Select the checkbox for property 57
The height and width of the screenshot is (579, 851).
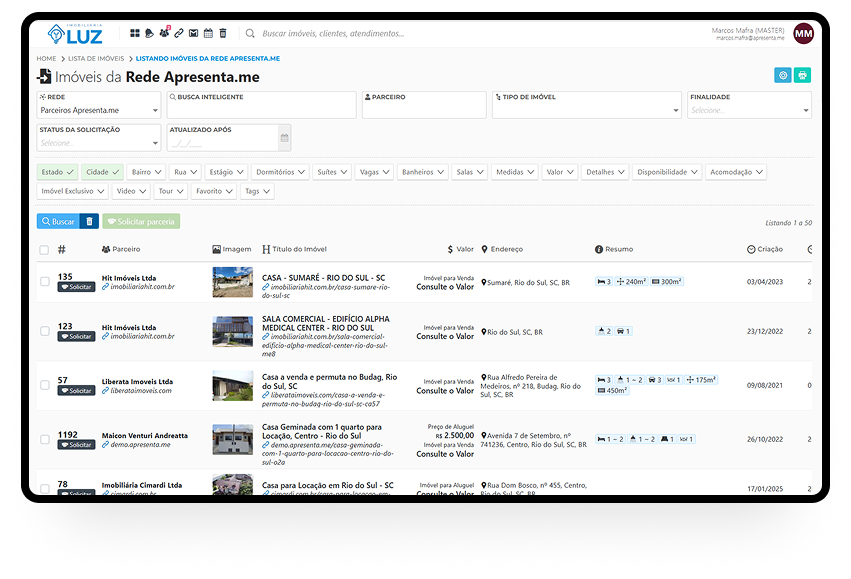[x=45, y=385]
